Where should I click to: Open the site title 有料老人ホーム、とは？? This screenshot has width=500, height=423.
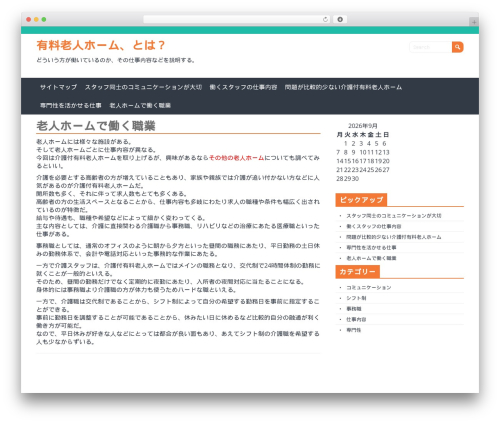(x=101, y=45)
